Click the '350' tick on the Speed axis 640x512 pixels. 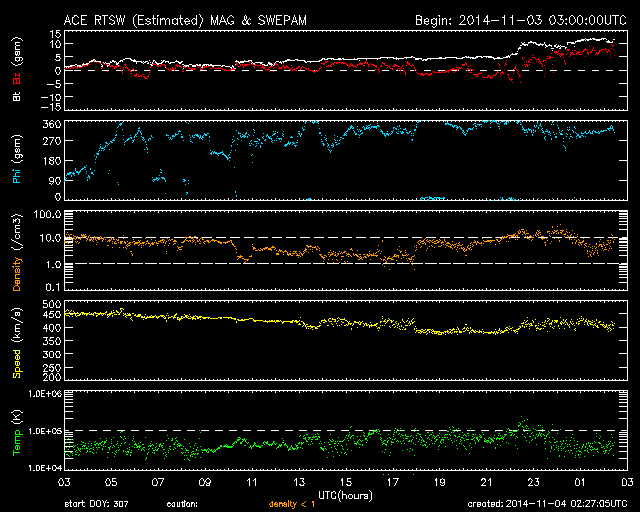[51, 341]
